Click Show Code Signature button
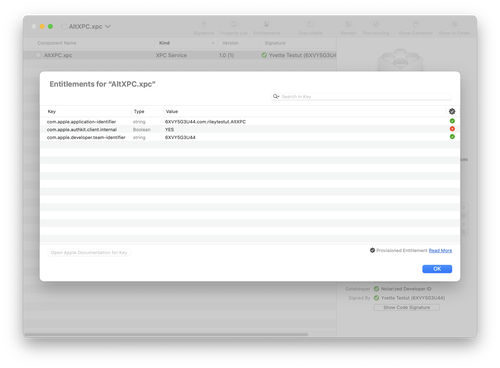 [406, 307]
